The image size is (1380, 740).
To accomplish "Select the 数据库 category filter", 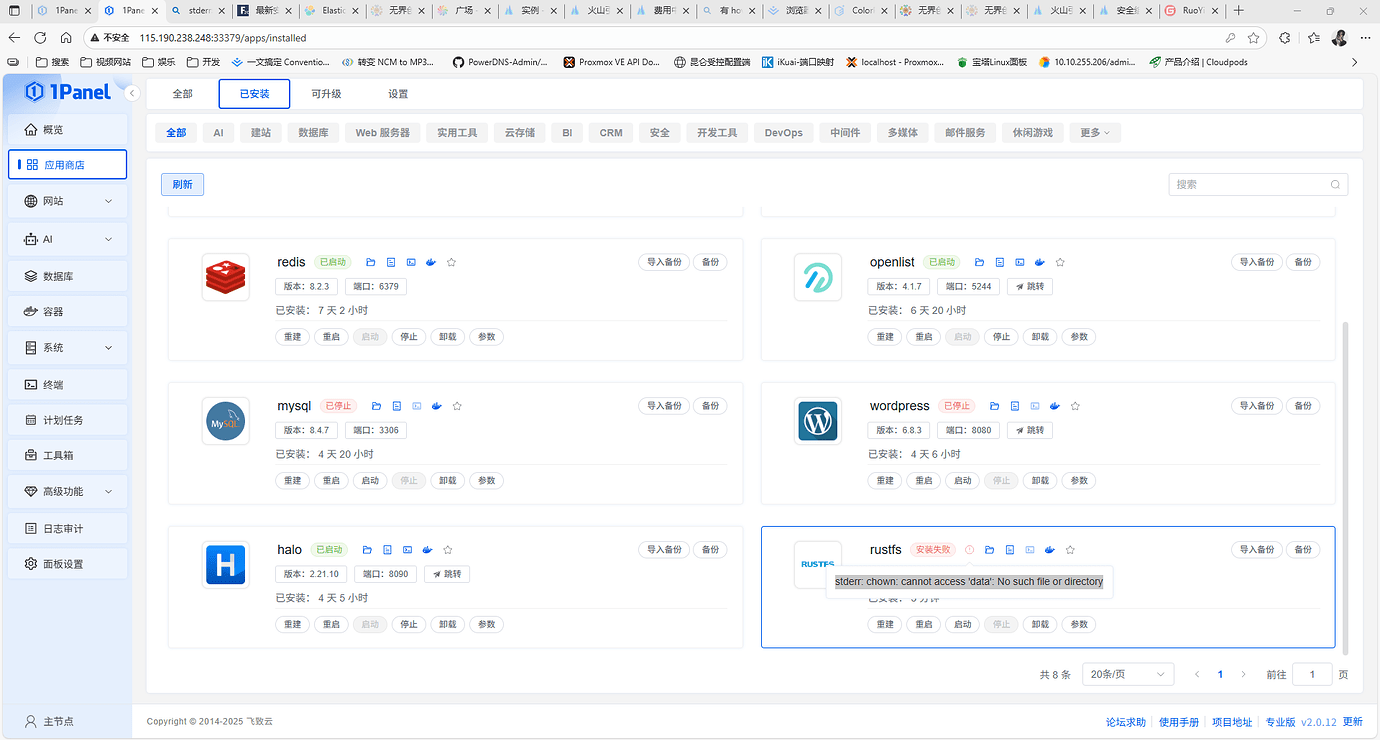I will 313,131.
